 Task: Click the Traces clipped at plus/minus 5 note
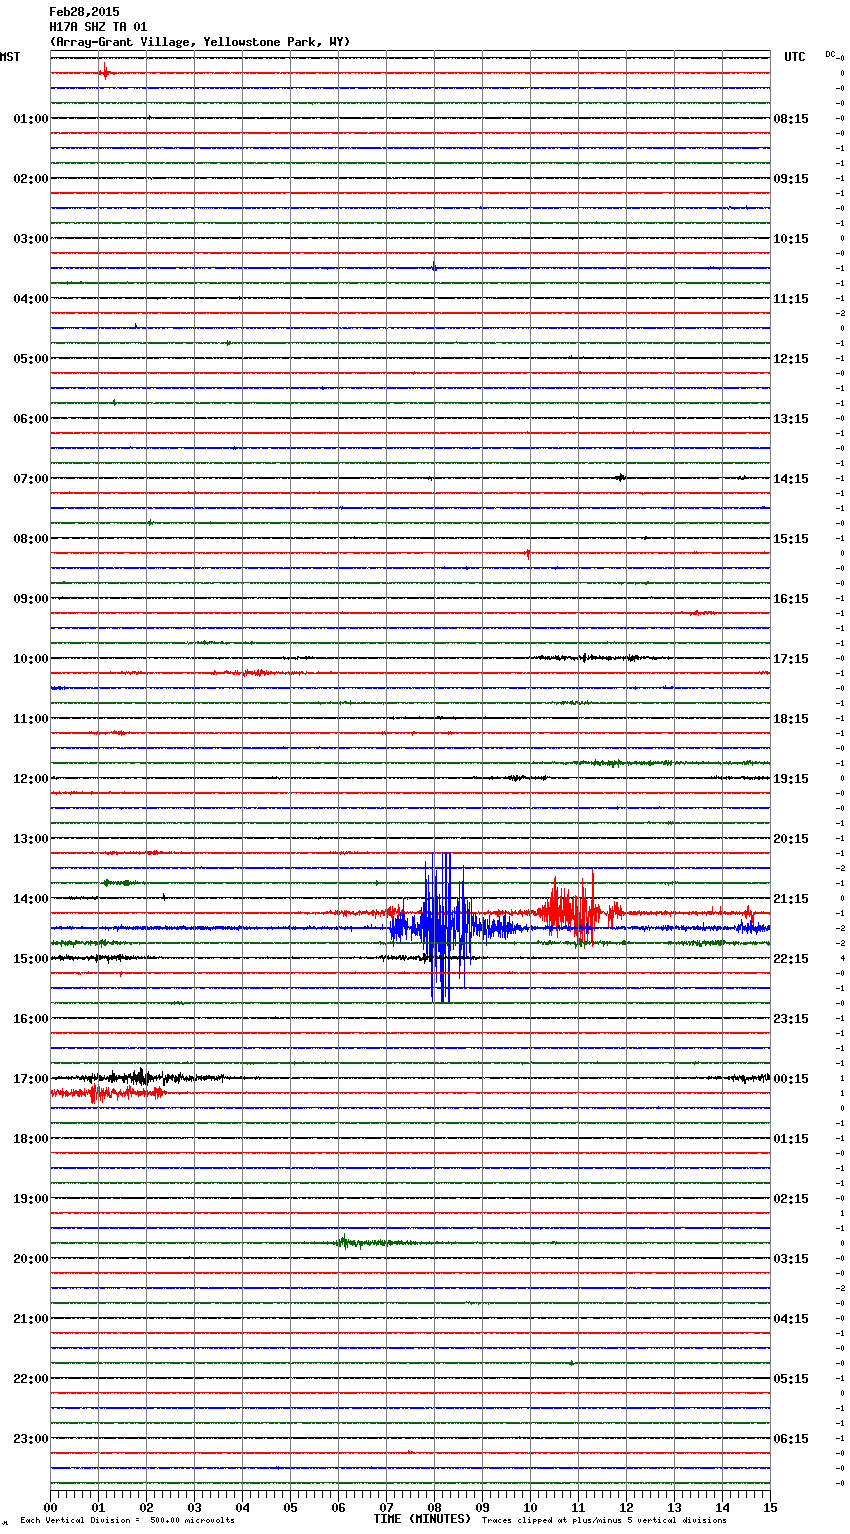(604, 1521)
